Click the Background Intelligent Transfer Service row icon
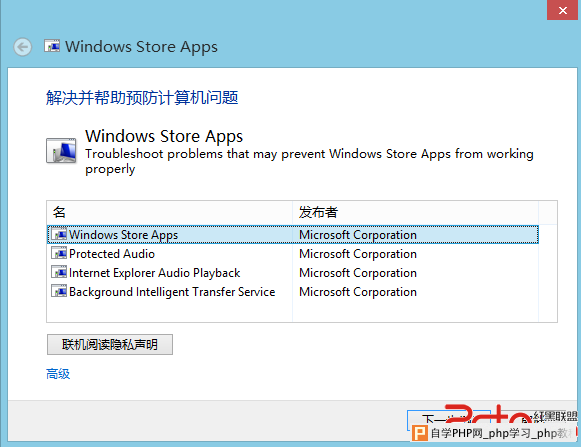Screen dimensions: 581x447 (x=59, y=291)
